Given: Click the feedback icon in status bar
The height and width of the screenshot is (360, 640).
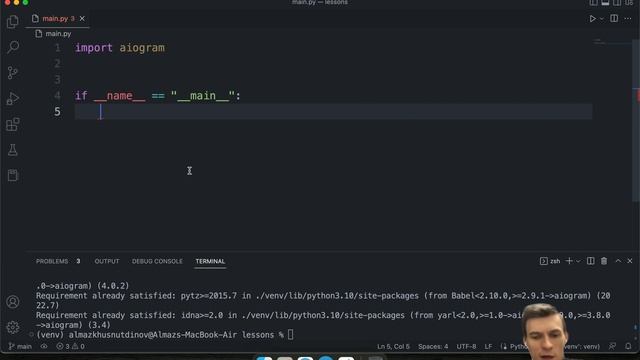Looking at the screenshot, I should [x=612, y=347].
